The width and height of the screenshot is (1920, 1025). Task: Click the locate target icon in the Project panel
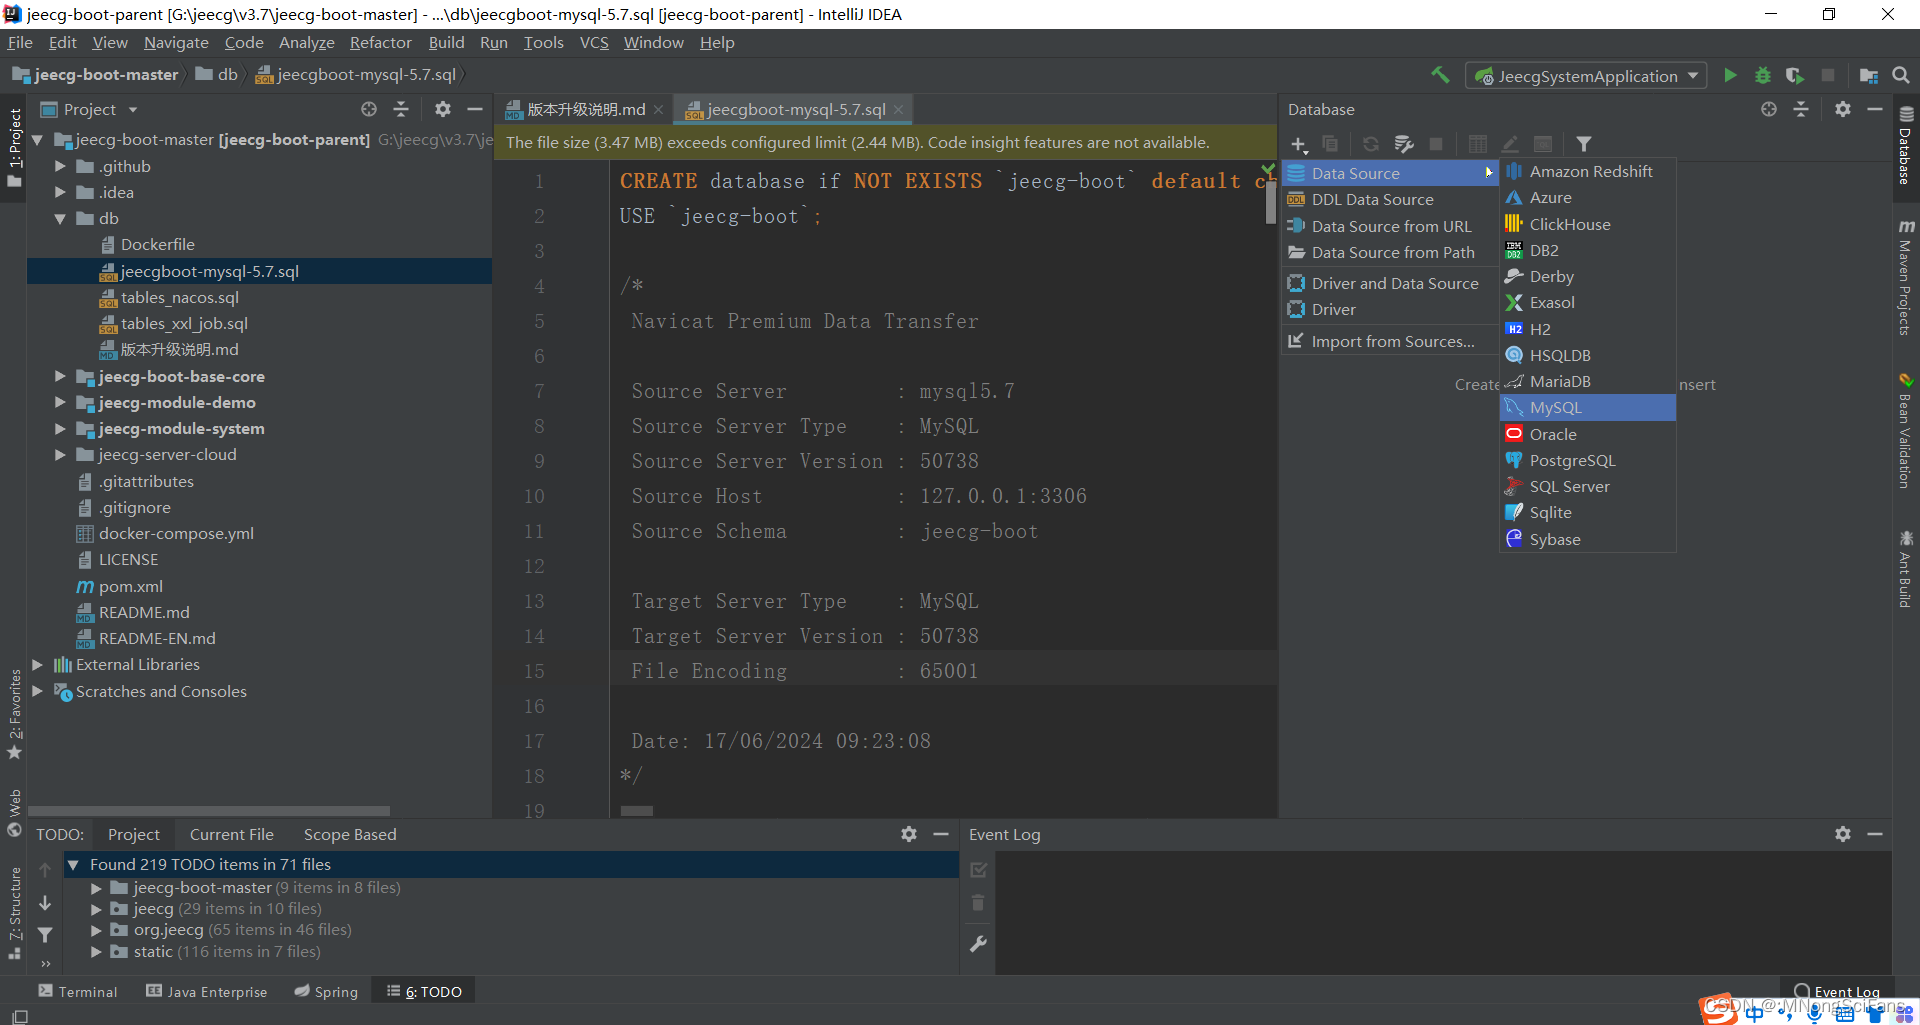click(x=369, y=109)
